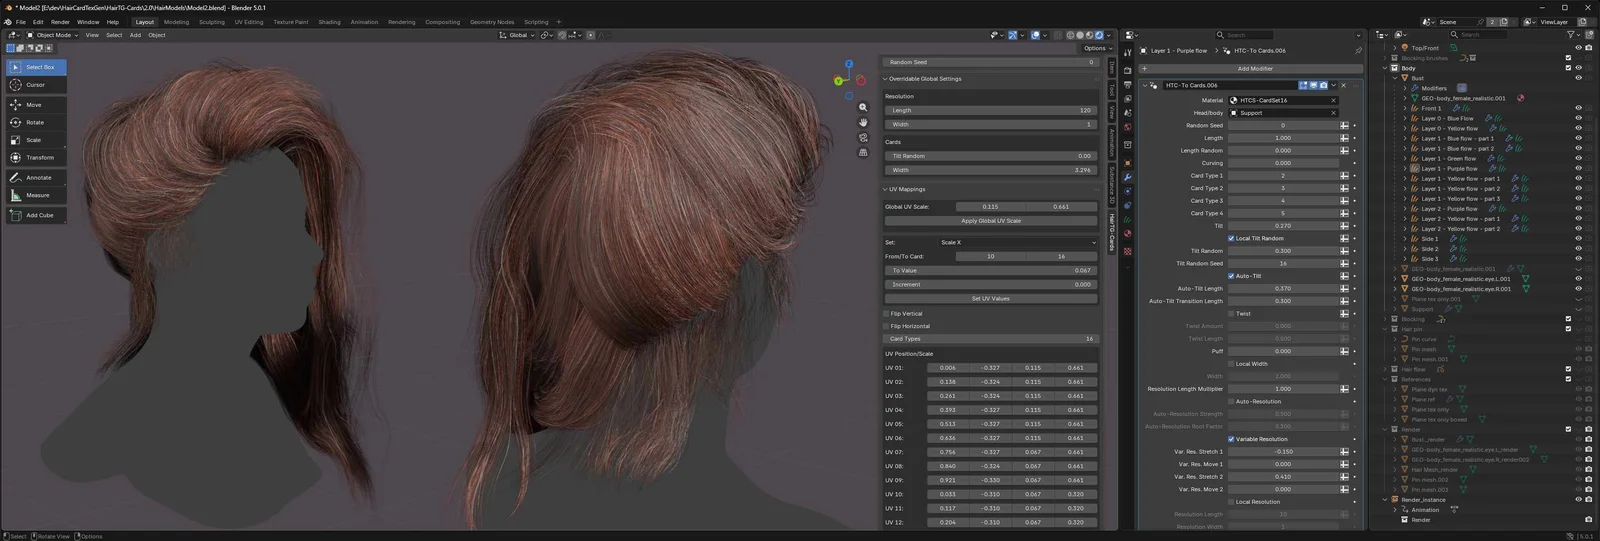This screenshot has width=1600, height=541.
Task: Select the Rotate tool
Action: coord(35,122)
